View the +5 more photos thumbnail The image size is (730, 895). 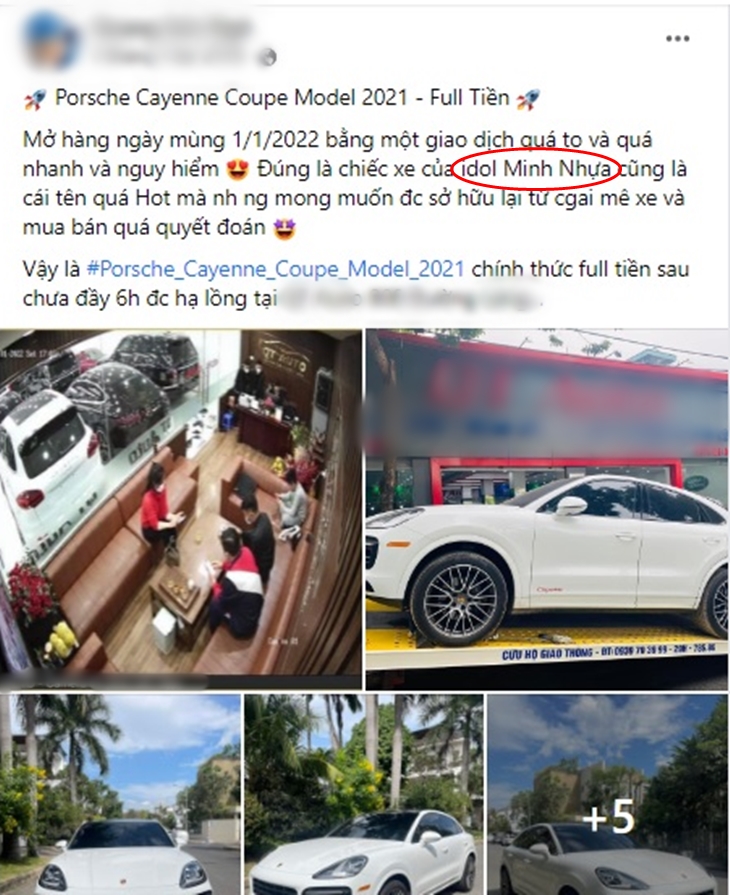608,795
